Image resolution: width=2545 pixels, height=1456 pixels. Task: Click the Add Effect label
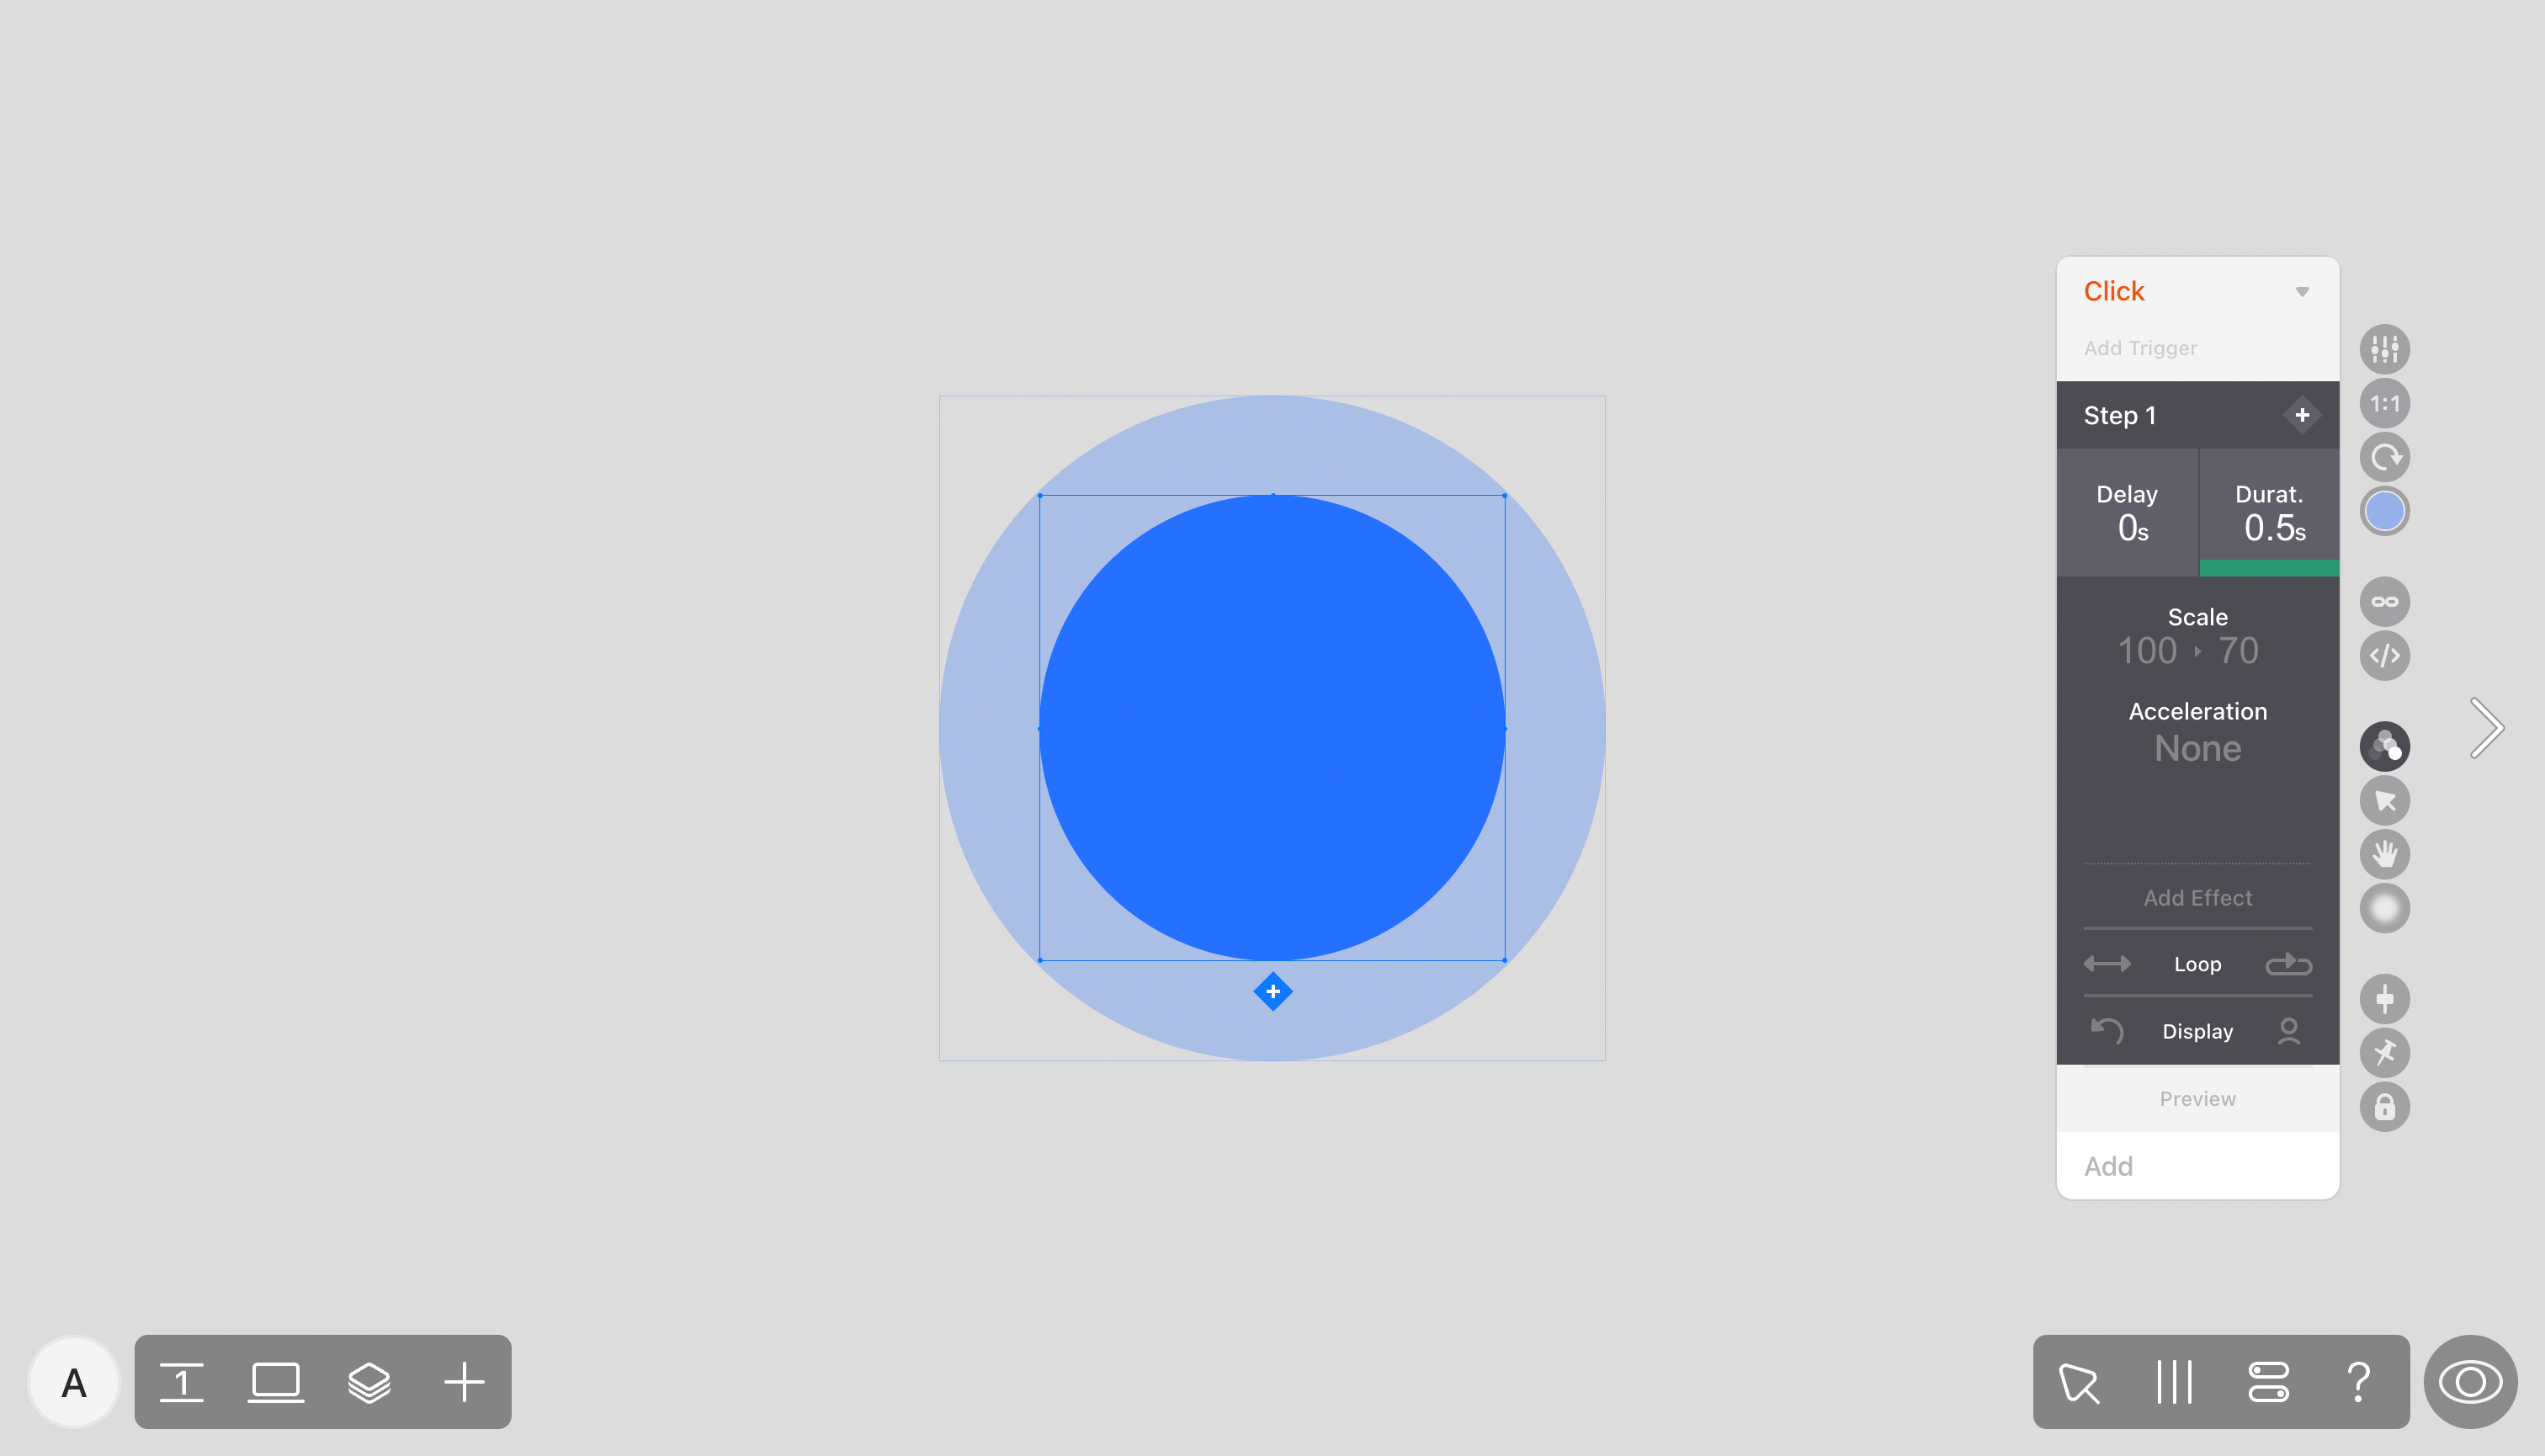[x=2197, y=896]
